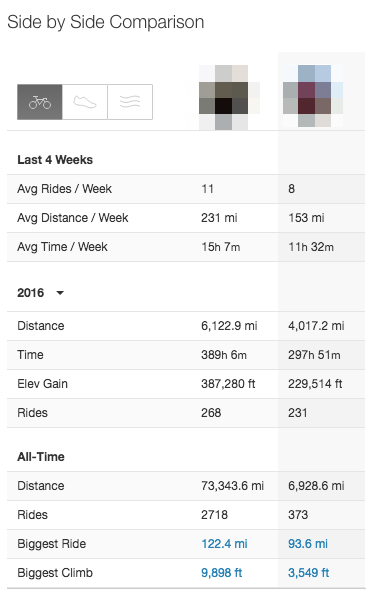Click the 73,343.6 mi all-time distance

pos(232,486)
